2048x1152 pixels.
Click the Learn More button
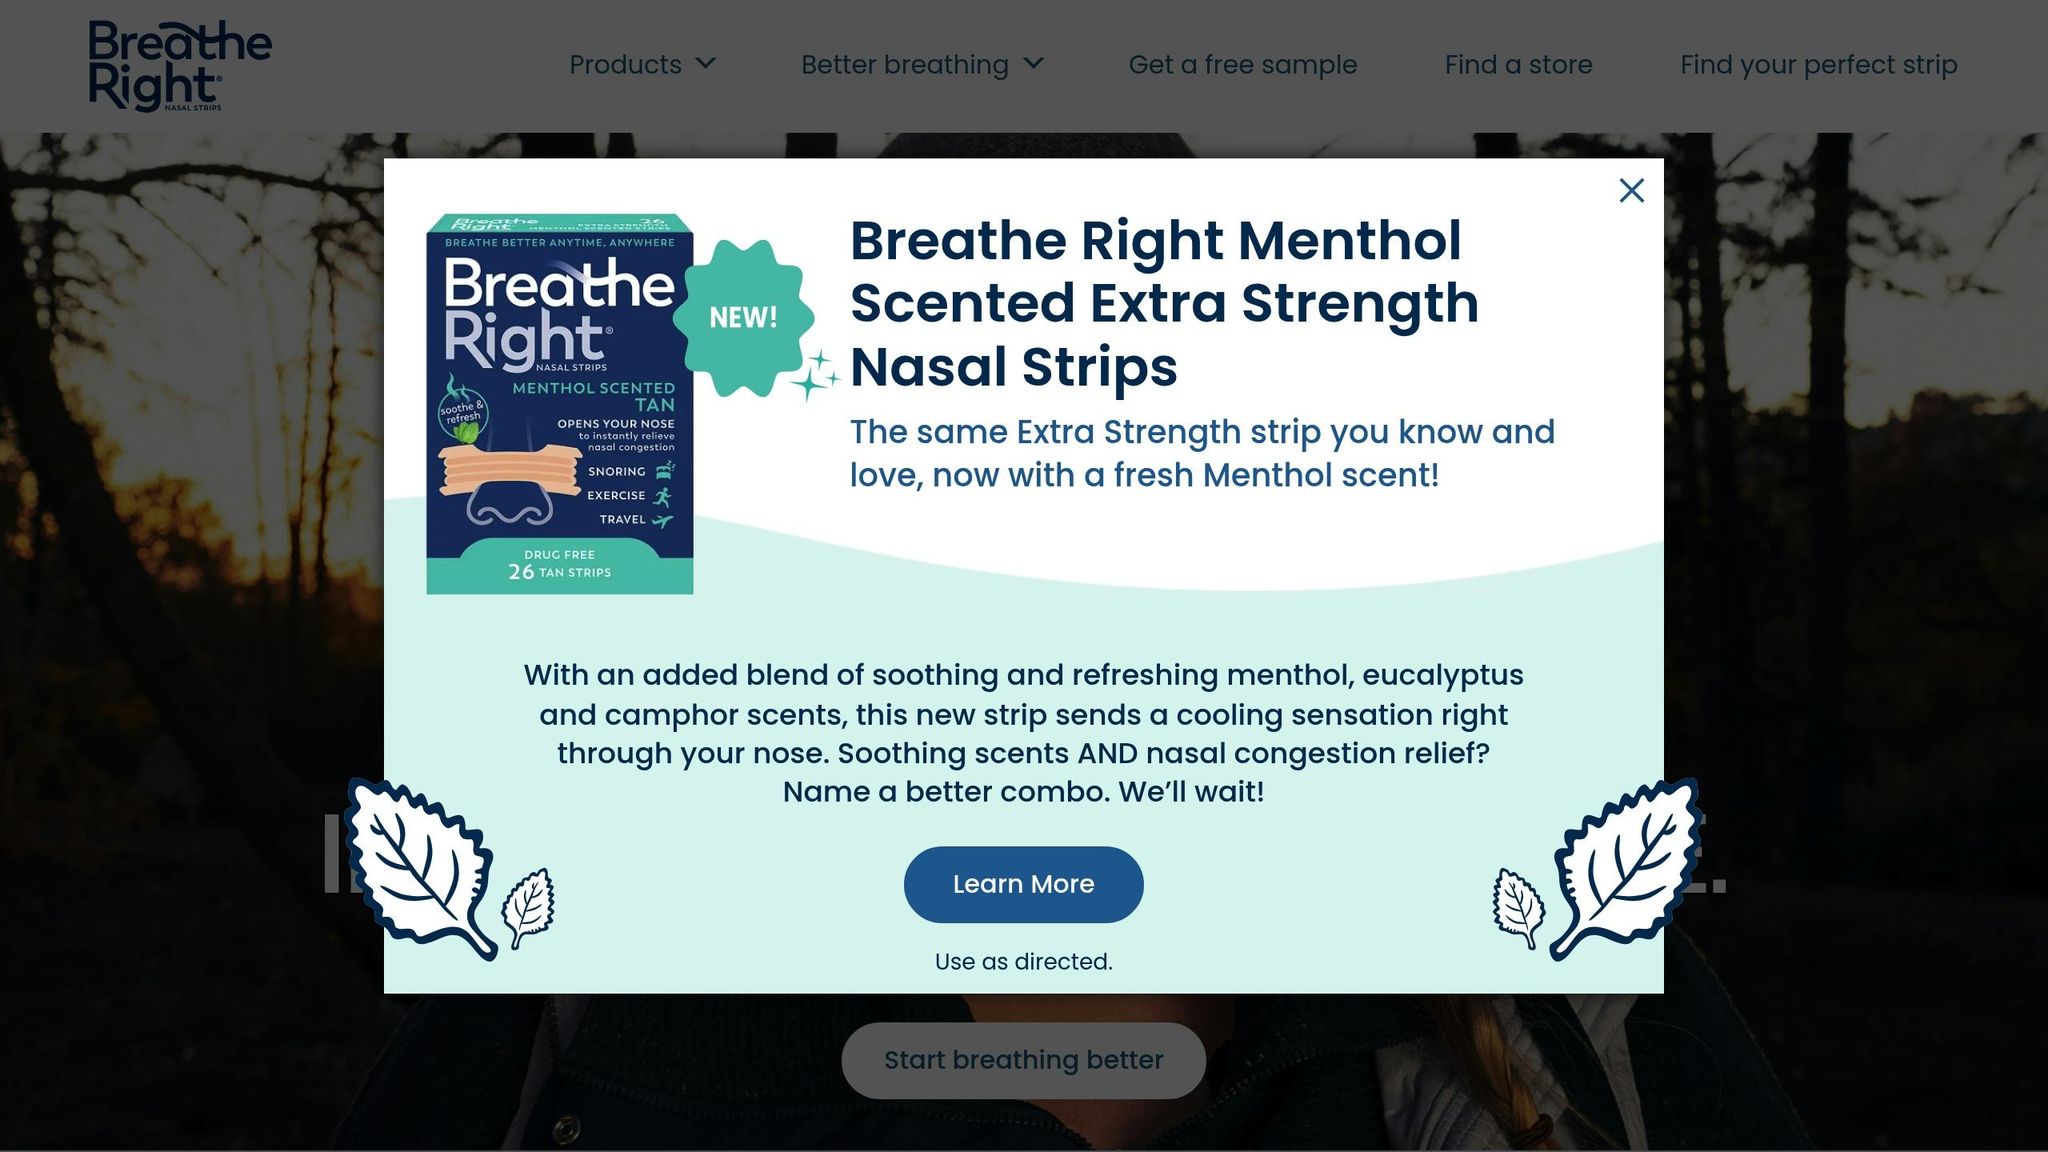click(x=1023, y=884)
